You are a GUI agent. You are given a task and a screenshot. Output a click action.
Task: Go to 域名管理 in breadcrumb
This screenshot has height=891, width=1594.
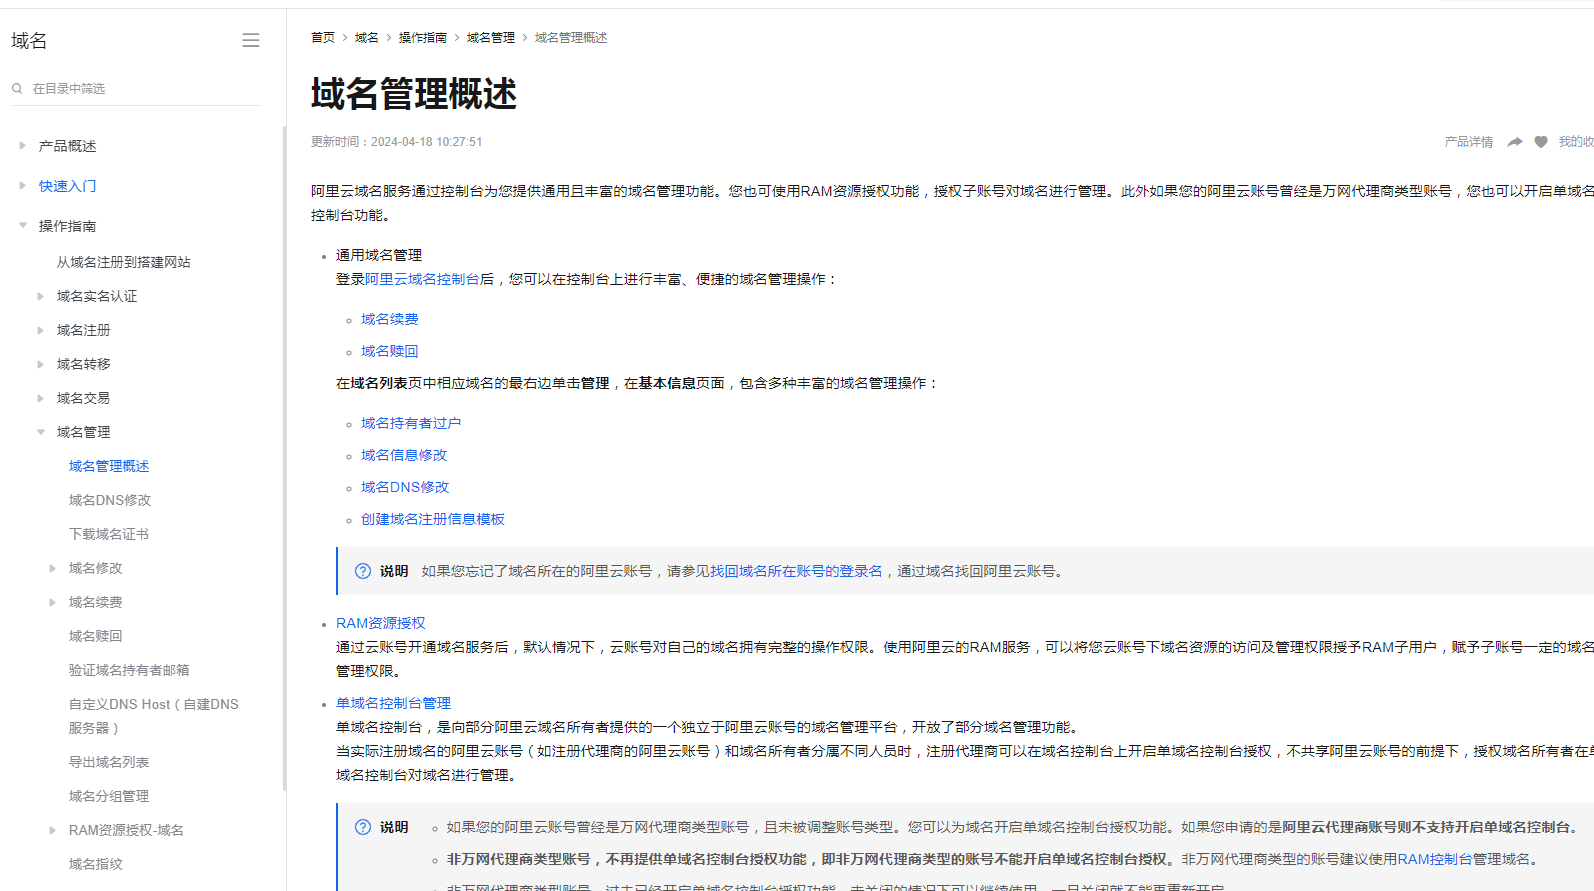[x=491, y=38]
